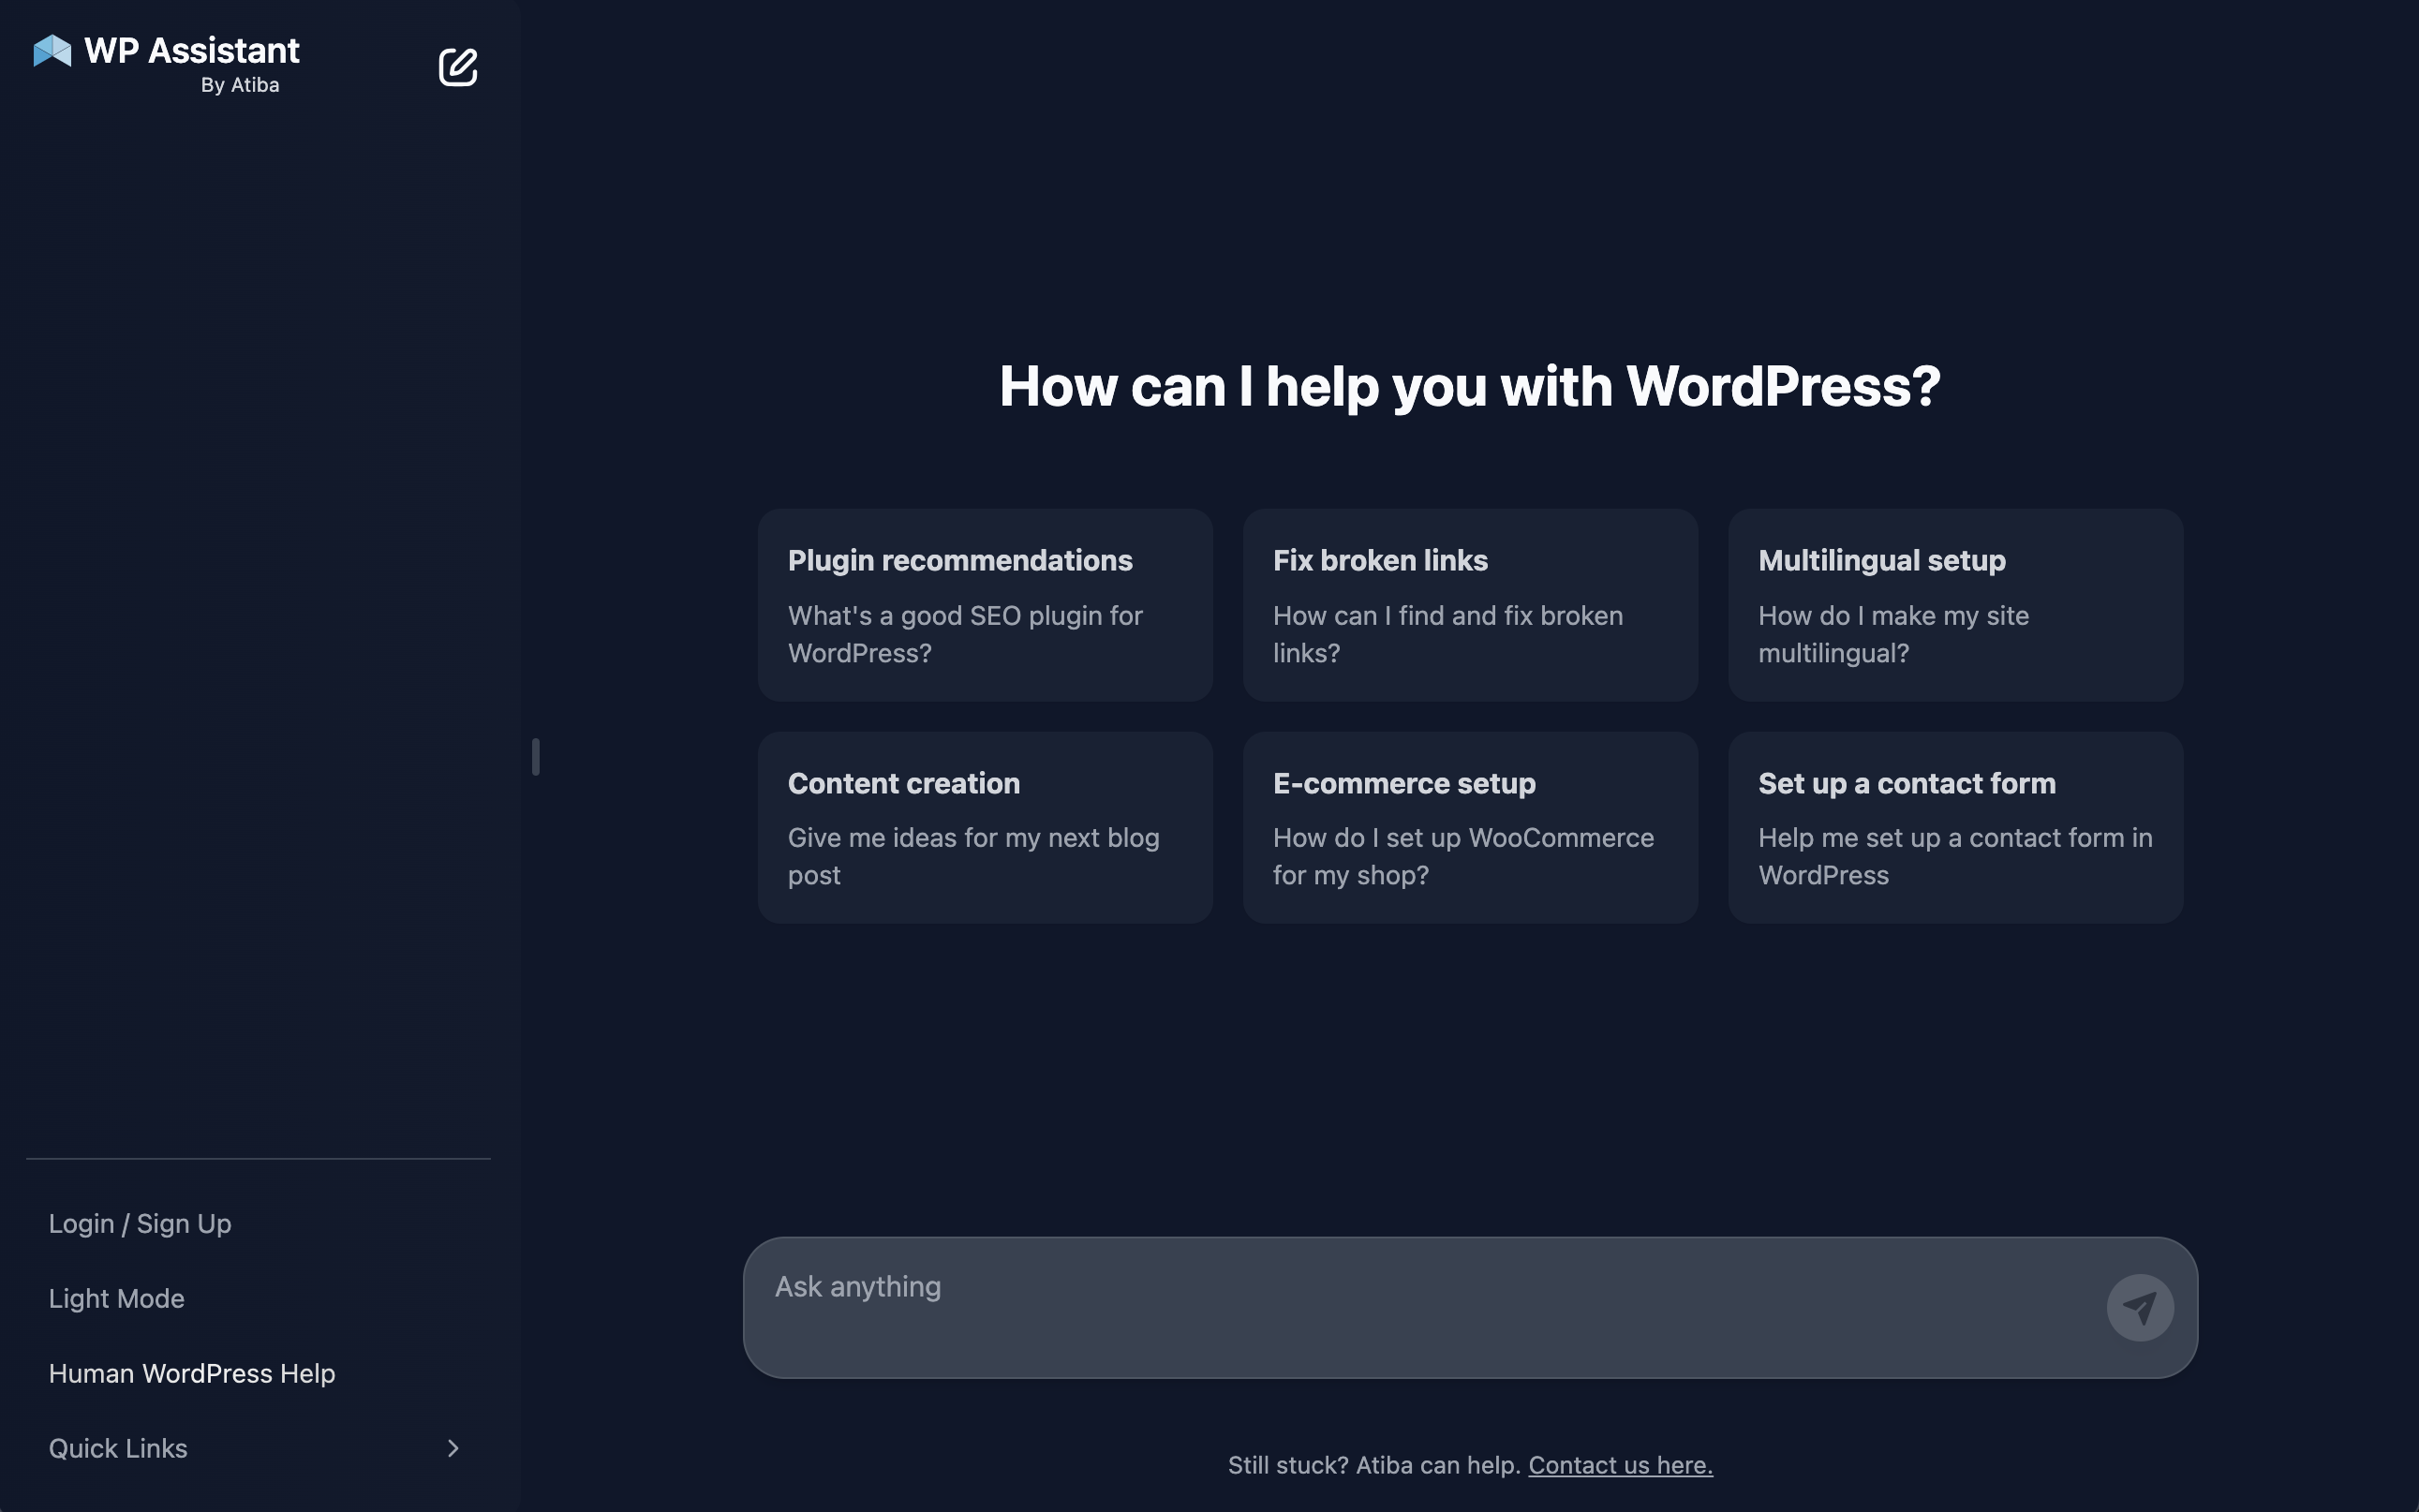The height and width of the screenshot is (1512, 2419).
Task: Focus the Ask anything input field
Action: point(1420,1306)
